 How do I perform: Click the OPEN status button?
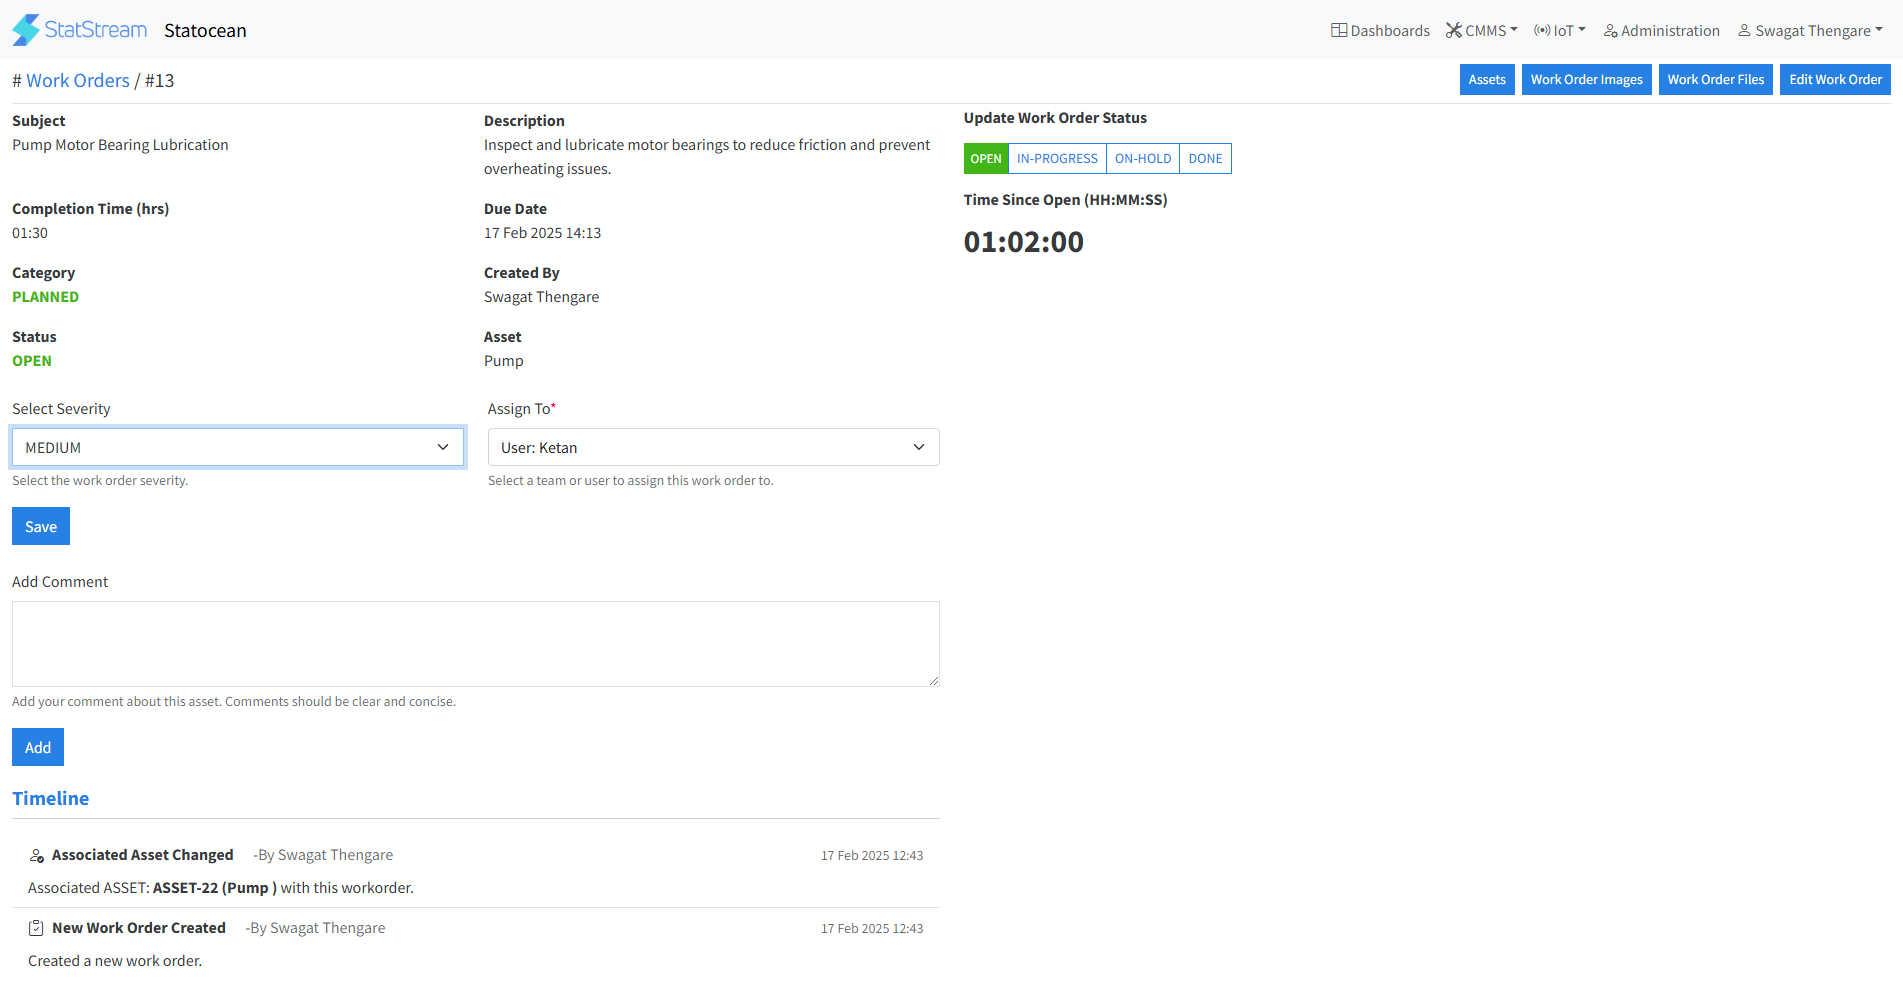(x=985, y=159)
